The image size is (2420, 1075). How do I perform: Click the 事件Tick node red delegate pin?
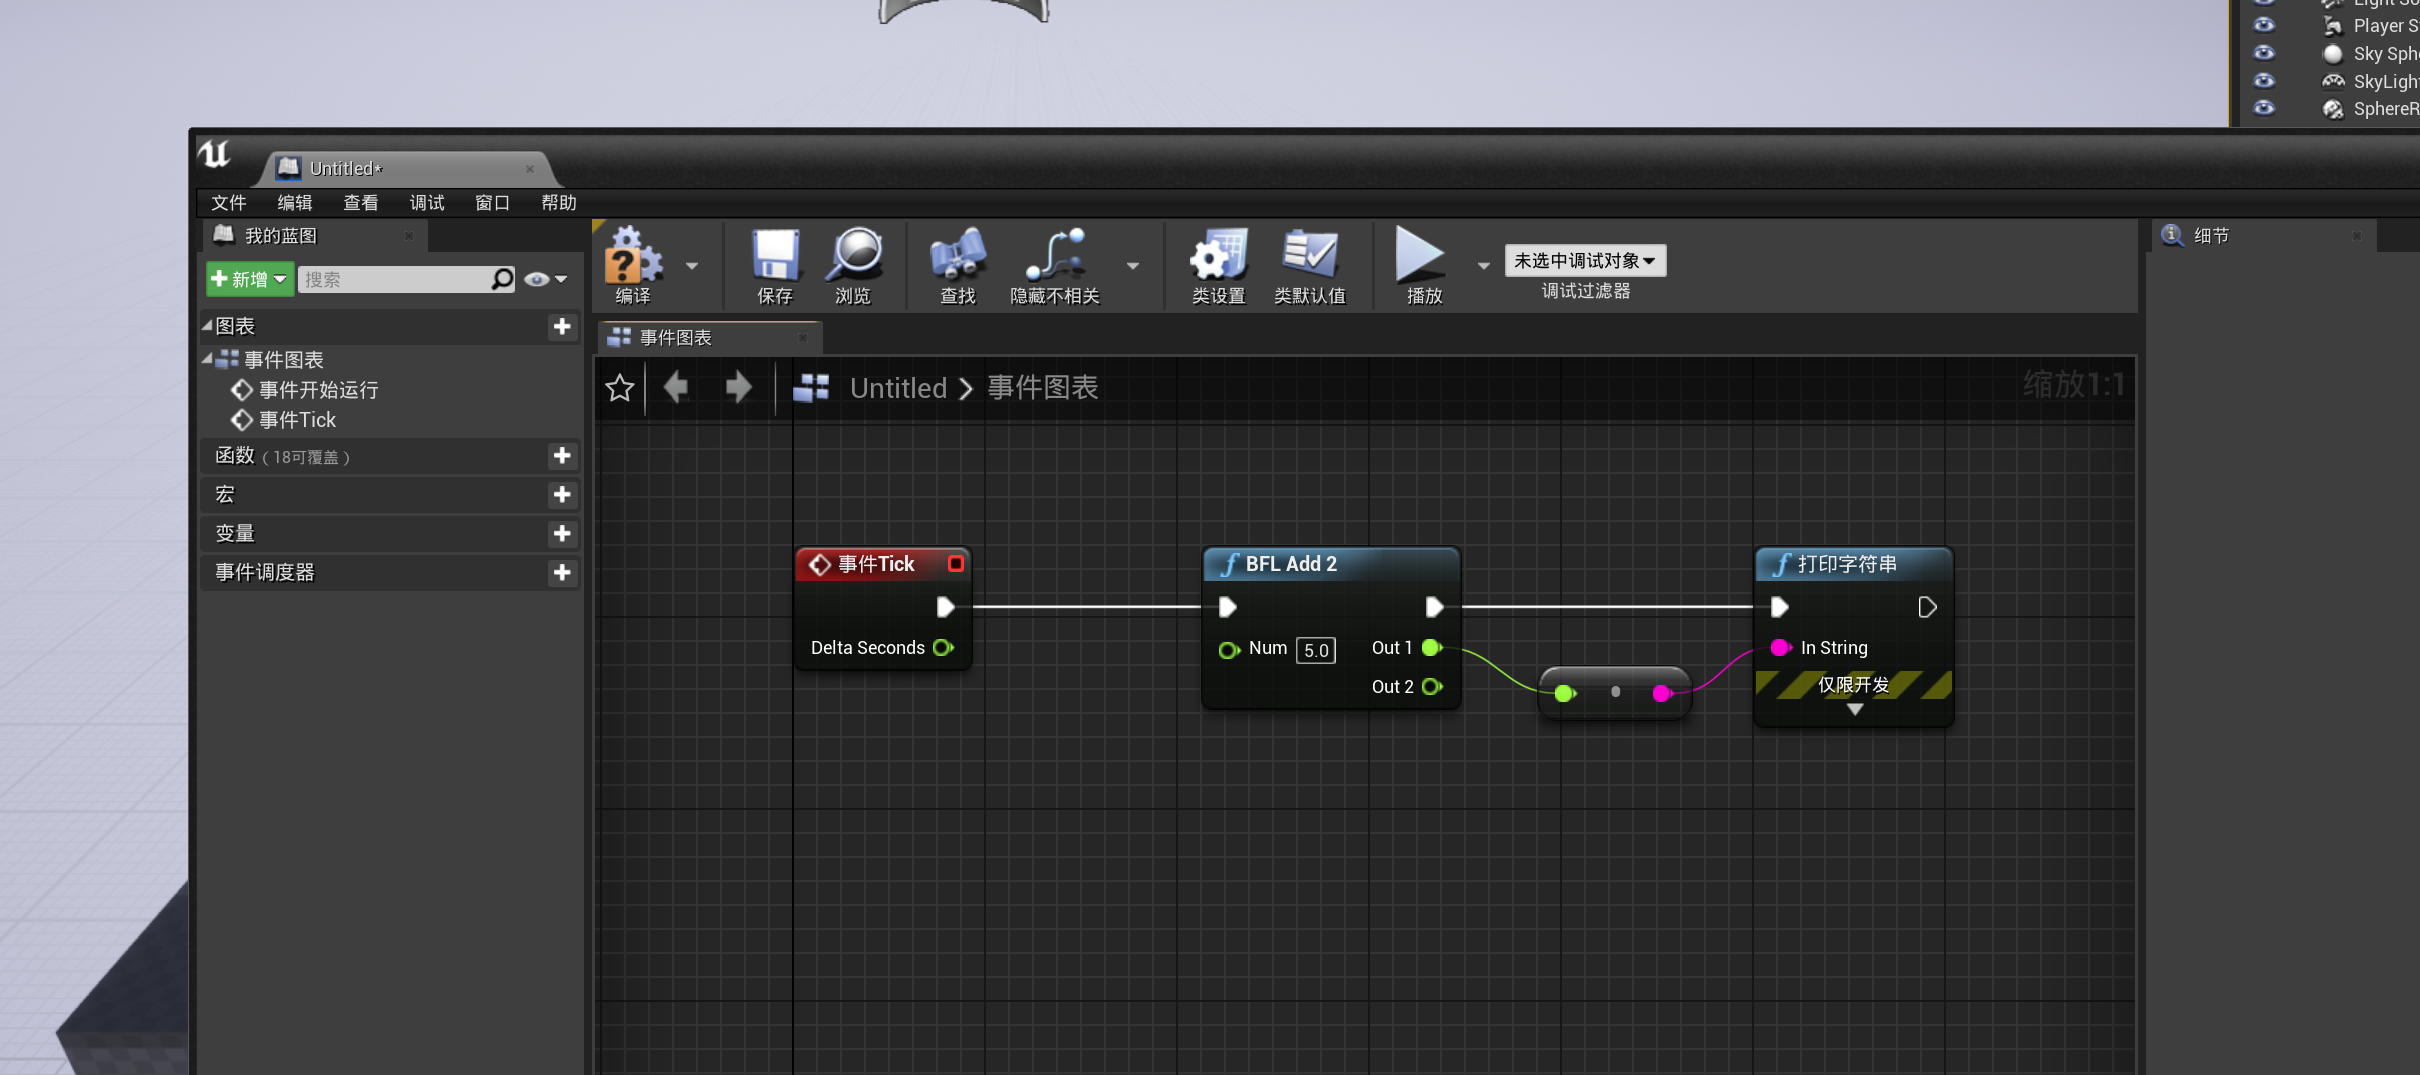(956, 564)
